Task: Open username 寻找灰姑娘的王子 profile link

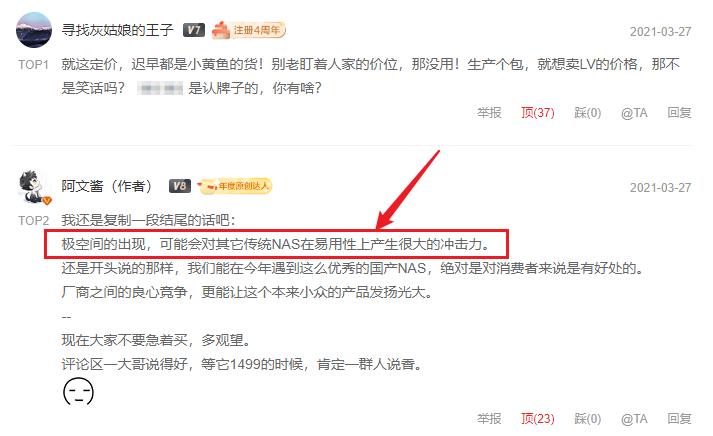Action: click(117, 30)
